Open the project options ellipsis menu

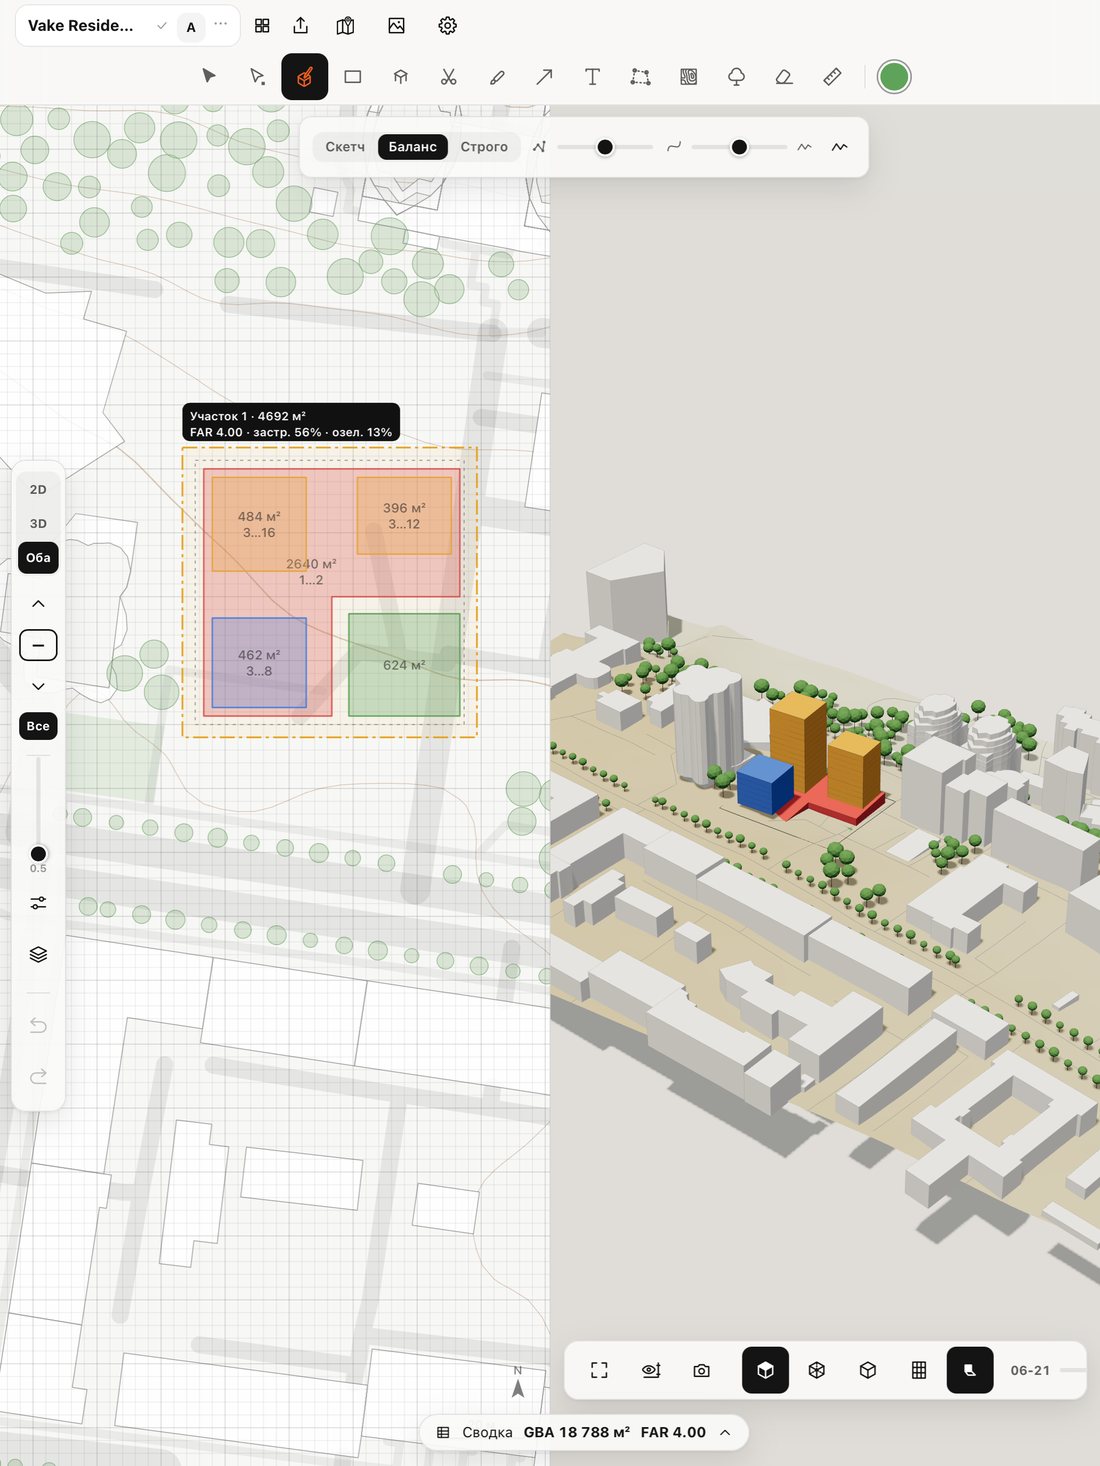221,24
